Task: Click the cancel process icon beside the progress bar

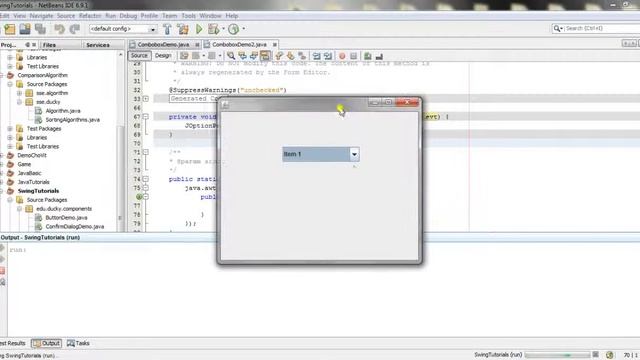Action: click(596, 355)
